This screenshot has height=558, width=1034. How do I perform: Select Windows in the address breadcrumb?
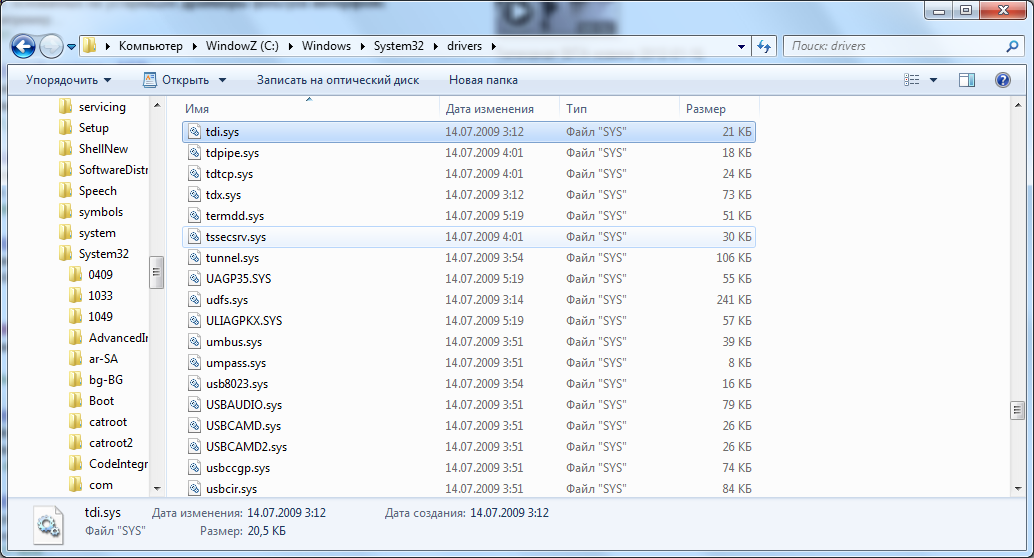click(x=326, y=46)
